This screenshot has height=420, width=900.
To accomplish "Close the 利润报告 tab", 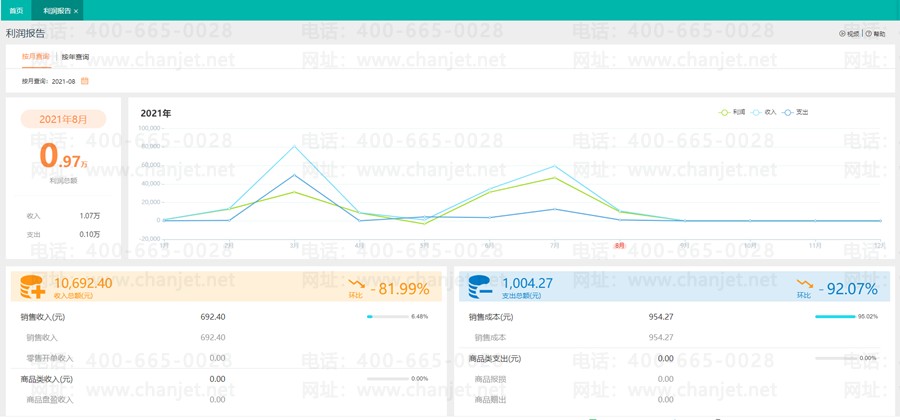I will click(x=76, y=11).
